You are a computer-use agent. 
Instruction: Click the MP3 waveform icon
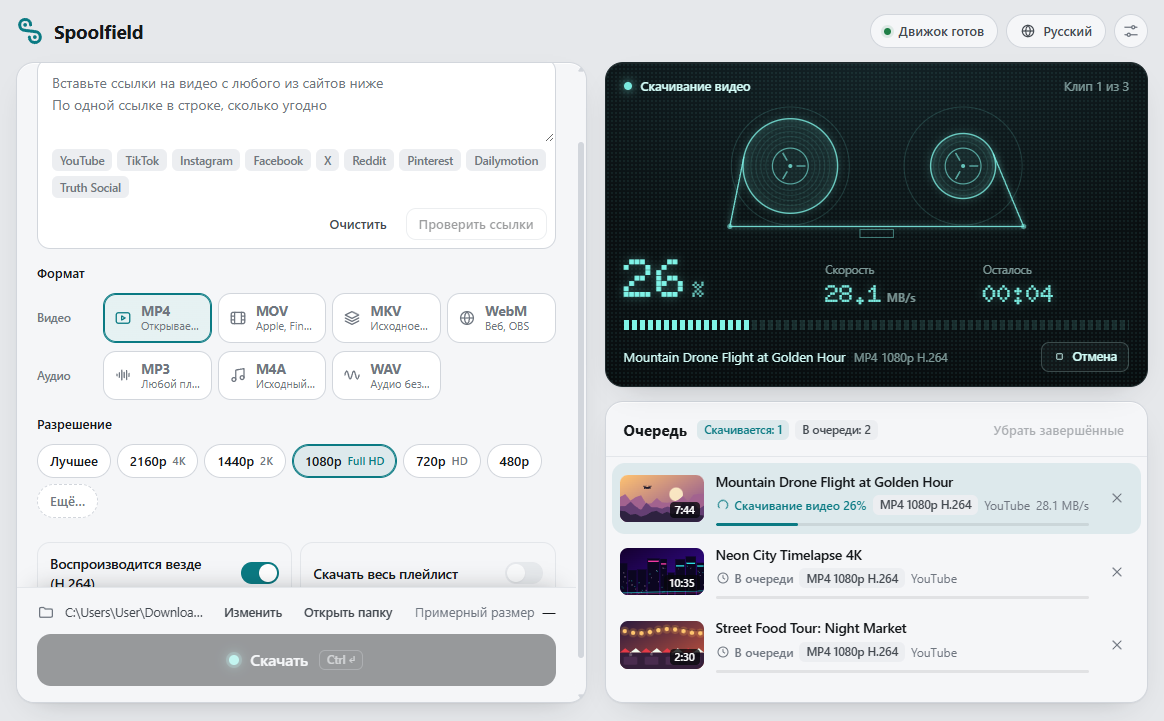click(x=123, y=376)
